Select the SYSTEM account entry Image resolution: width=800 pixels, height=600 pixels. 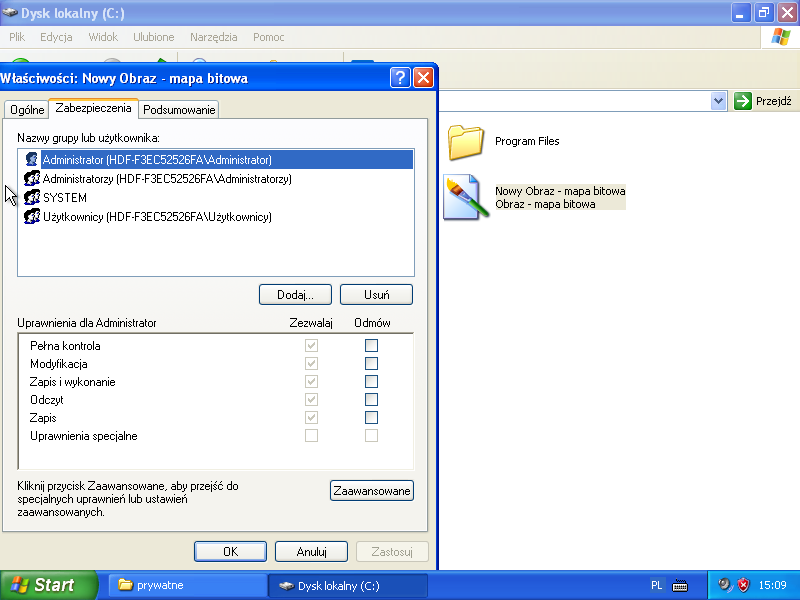64,198
